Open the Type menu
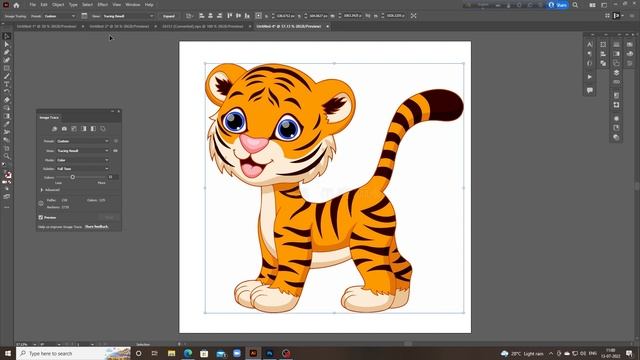Viewport: 640px width, 360px height. tap(73, 5)
